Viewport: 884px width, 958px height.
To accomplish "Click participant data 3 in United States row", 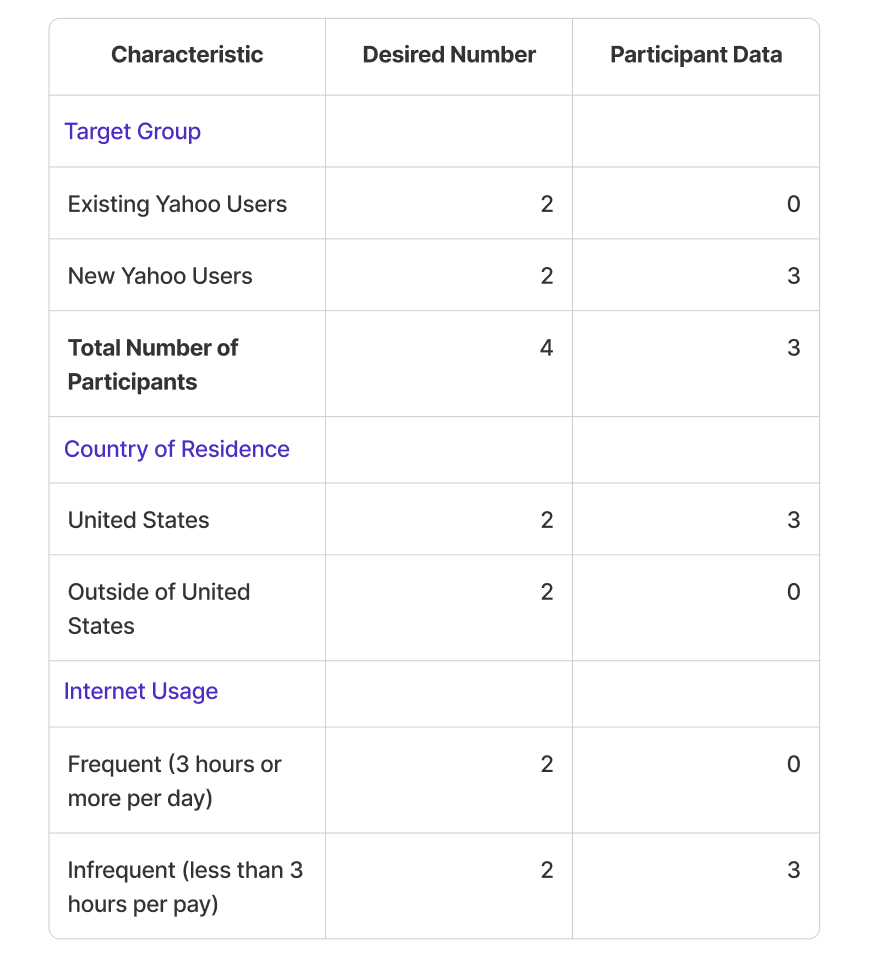I will 794,521.
